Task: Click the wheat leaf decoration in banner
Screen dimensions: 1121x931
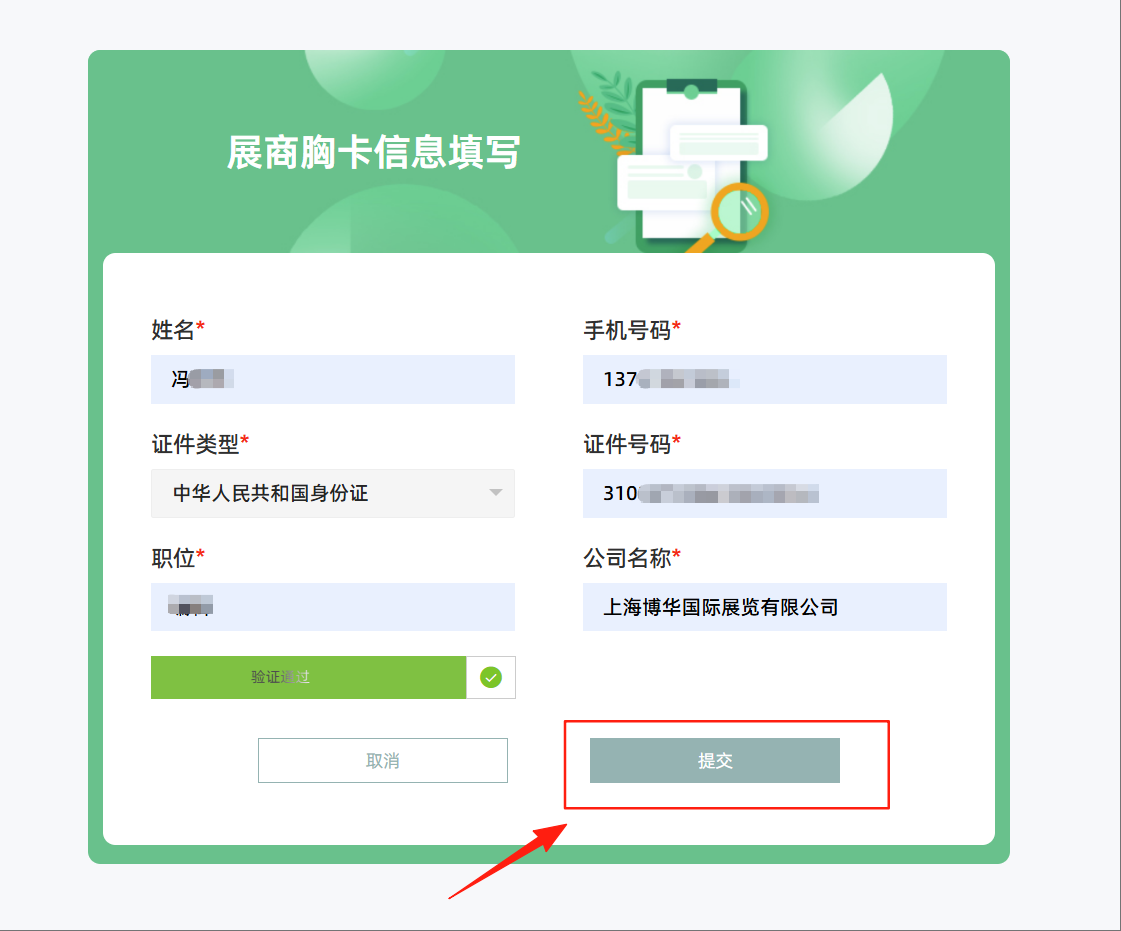Action: click(x=605, y=112)
